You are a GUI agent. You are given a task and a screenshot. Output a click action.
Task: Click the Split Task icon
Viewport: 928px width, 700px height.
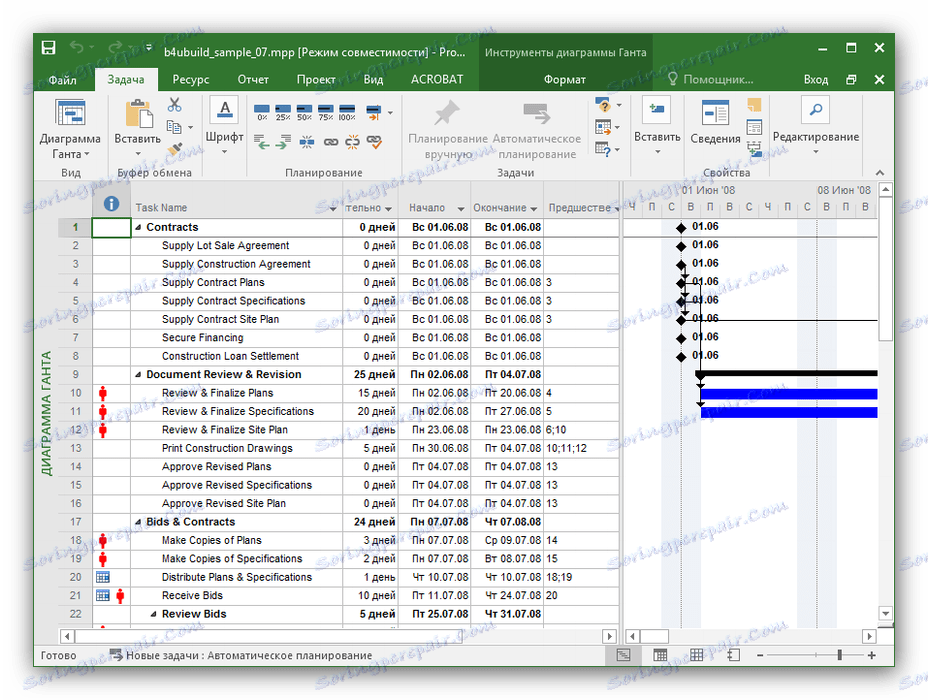[x=307, y=141]
